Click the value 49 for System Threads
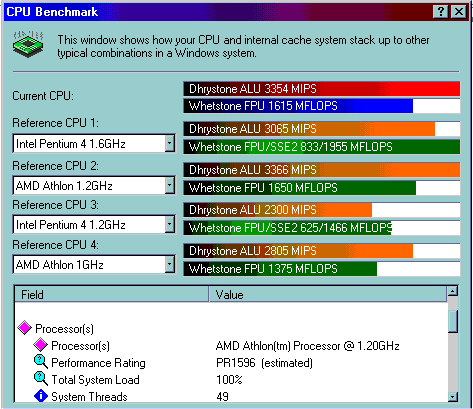Image resolution: width=473 pixels, height=409 pixels. [222, 397]
